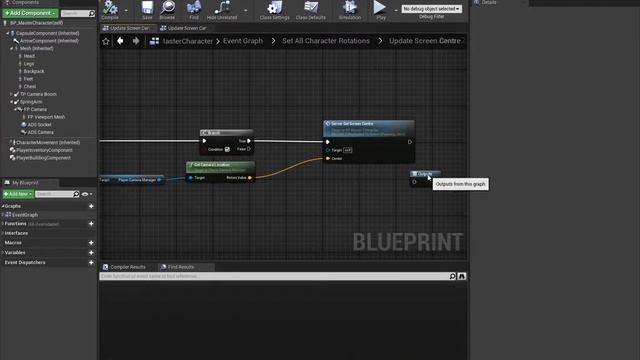
Task: Bookmark the graph with the star icon
Action: pyautogui.click(x=106, y=41)
